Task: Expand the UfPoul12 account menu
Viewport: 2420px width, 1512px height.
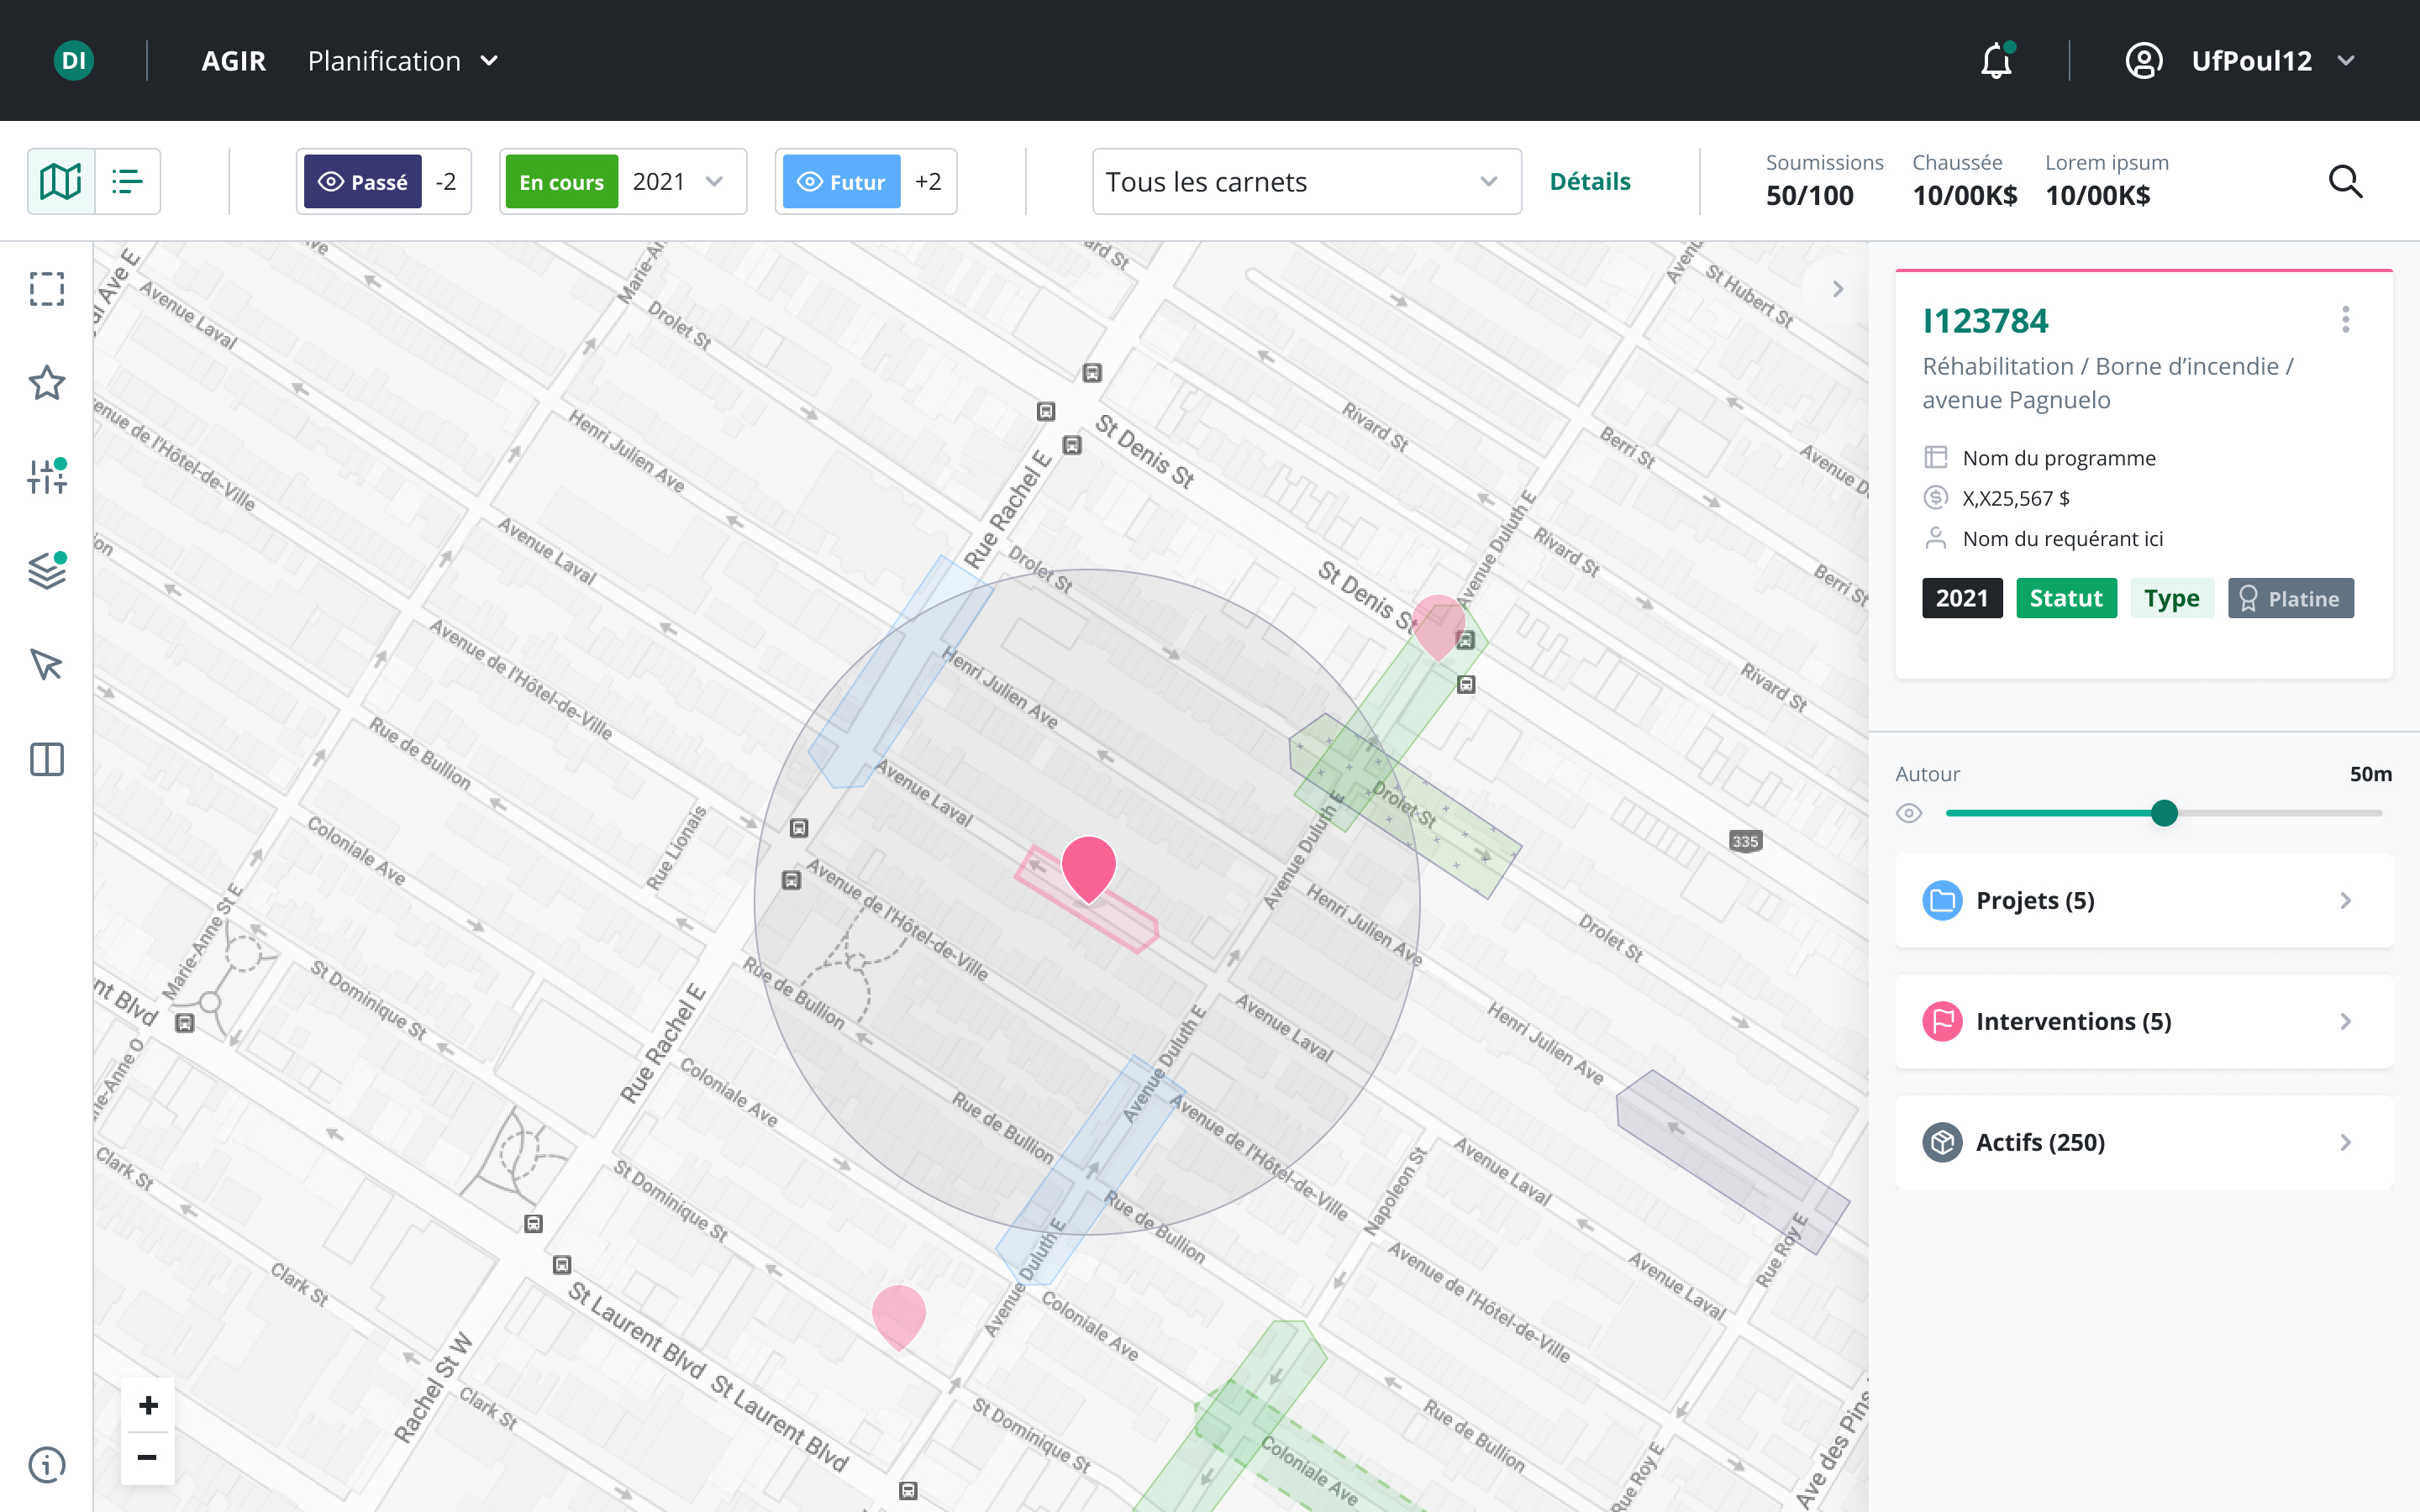Action: [2346, 61]
